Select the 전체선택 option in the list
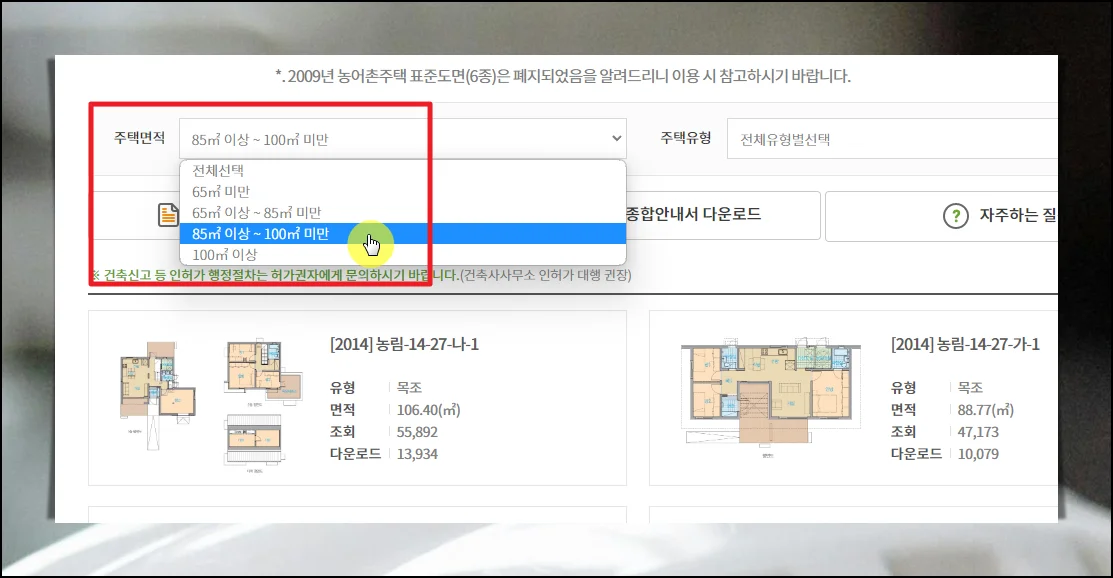The width and height of the screenshot is (1113, 578). [218, 171]
